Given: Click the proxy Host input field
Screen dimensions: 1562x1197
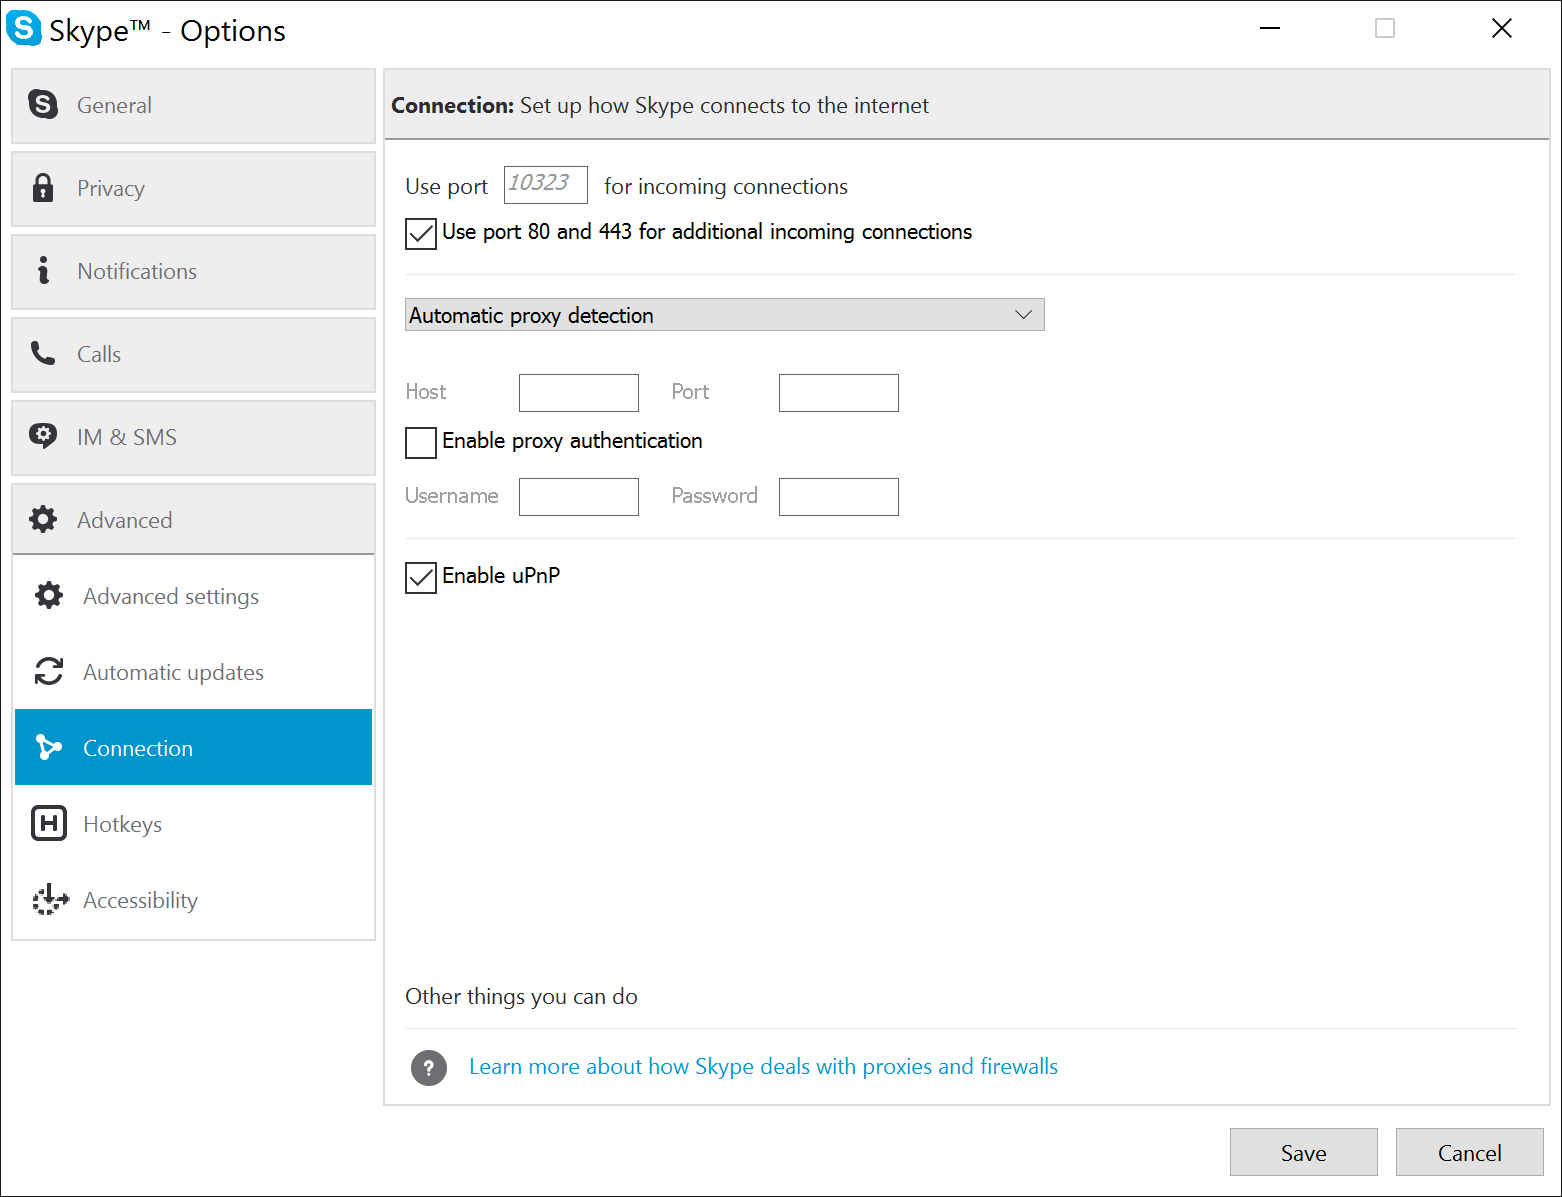Looking at the screenshot, I should pyautogui.click(x=578, y=393).
